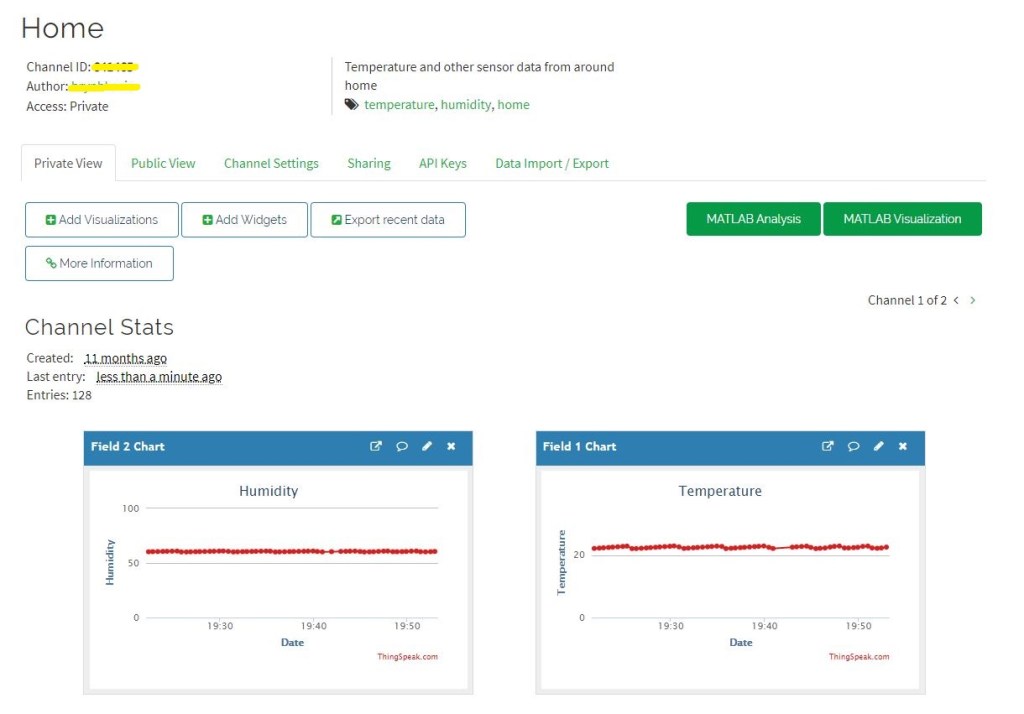Screen dimensions: 1024x714
Task: Remove the Field 1 Chart widget
Action: pyautogui.click(x=903, y=447)
